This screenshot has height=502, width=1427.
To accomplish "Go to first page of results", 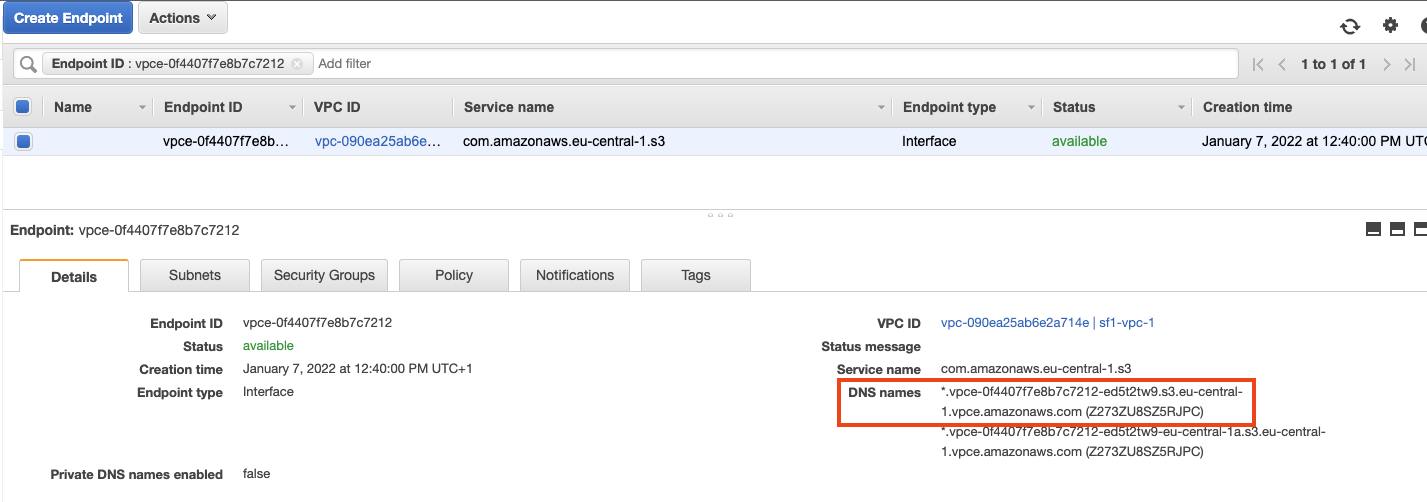I will pyautogui.click(x=1258, y=64).
